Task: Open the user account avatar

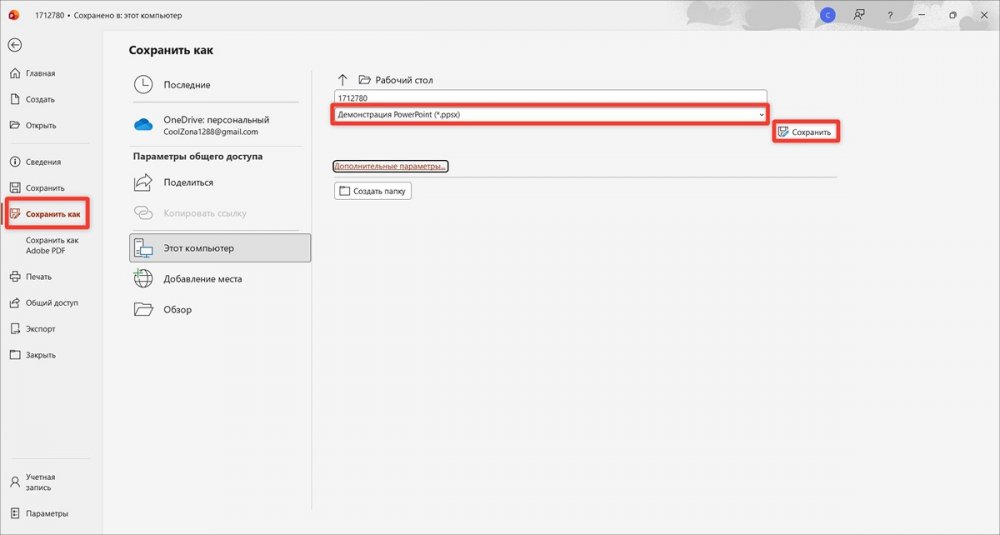Action: 827,15
